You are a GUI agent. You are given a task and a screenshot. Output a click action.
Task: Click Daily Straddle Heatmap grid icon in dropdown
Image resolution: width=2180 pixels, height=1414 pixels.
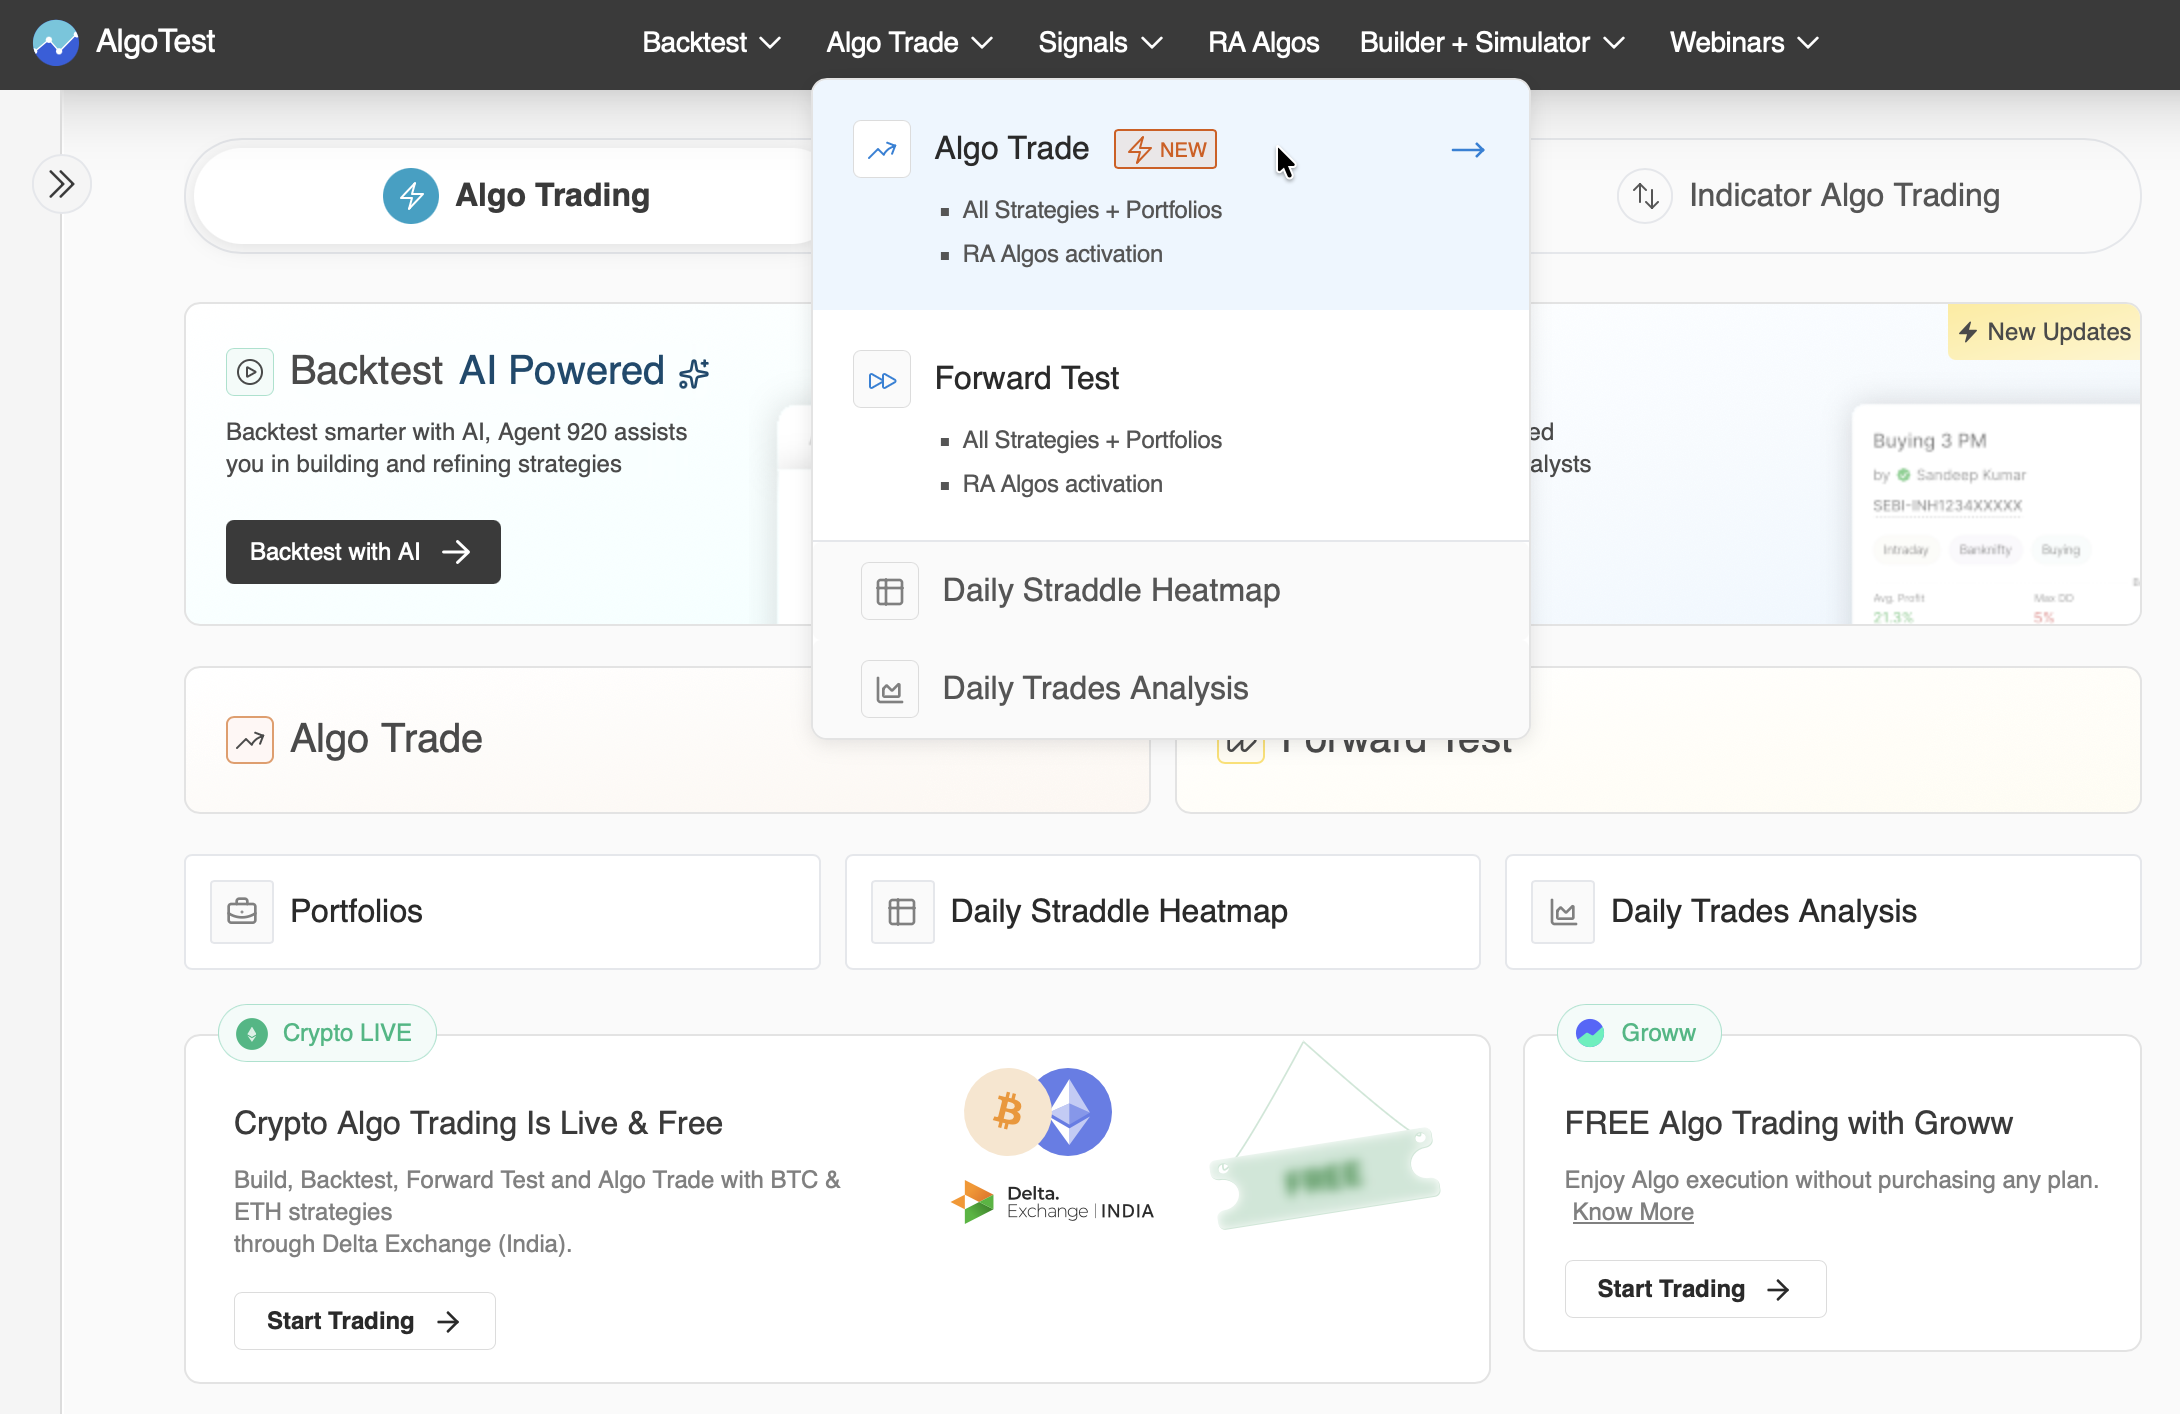tap(889, 591)
